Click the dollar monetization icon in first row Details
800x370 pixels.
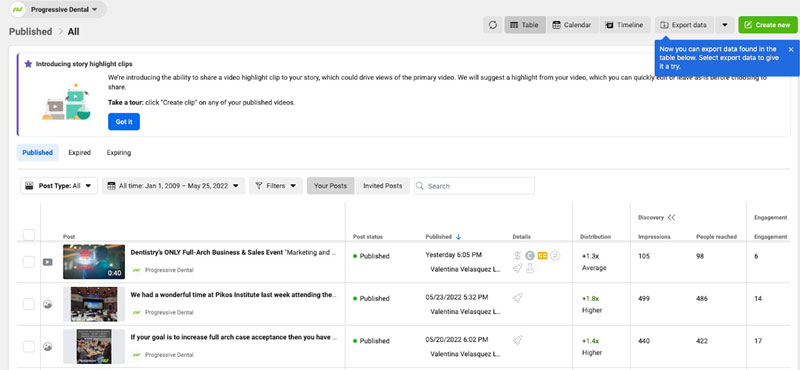pyautogui.click(x=517, y=256)
